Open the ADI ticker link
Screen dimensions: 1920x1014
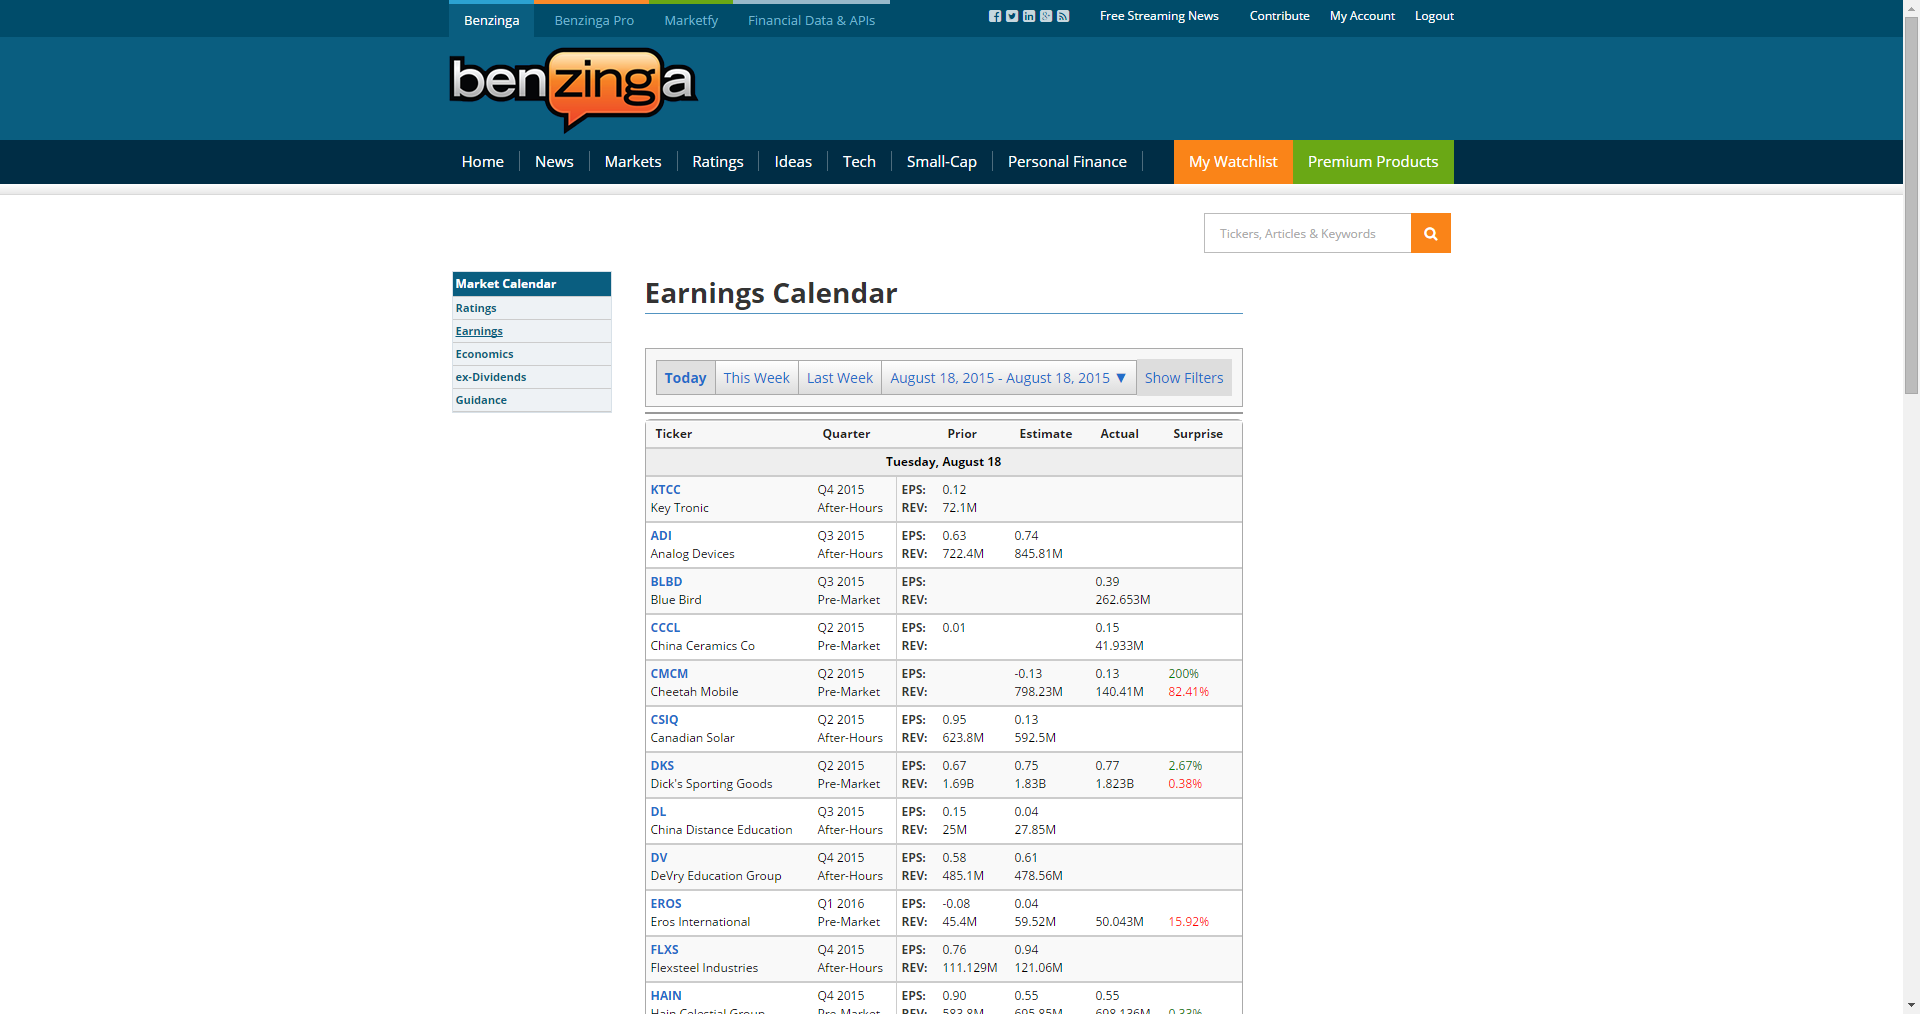tap(661, 536)
